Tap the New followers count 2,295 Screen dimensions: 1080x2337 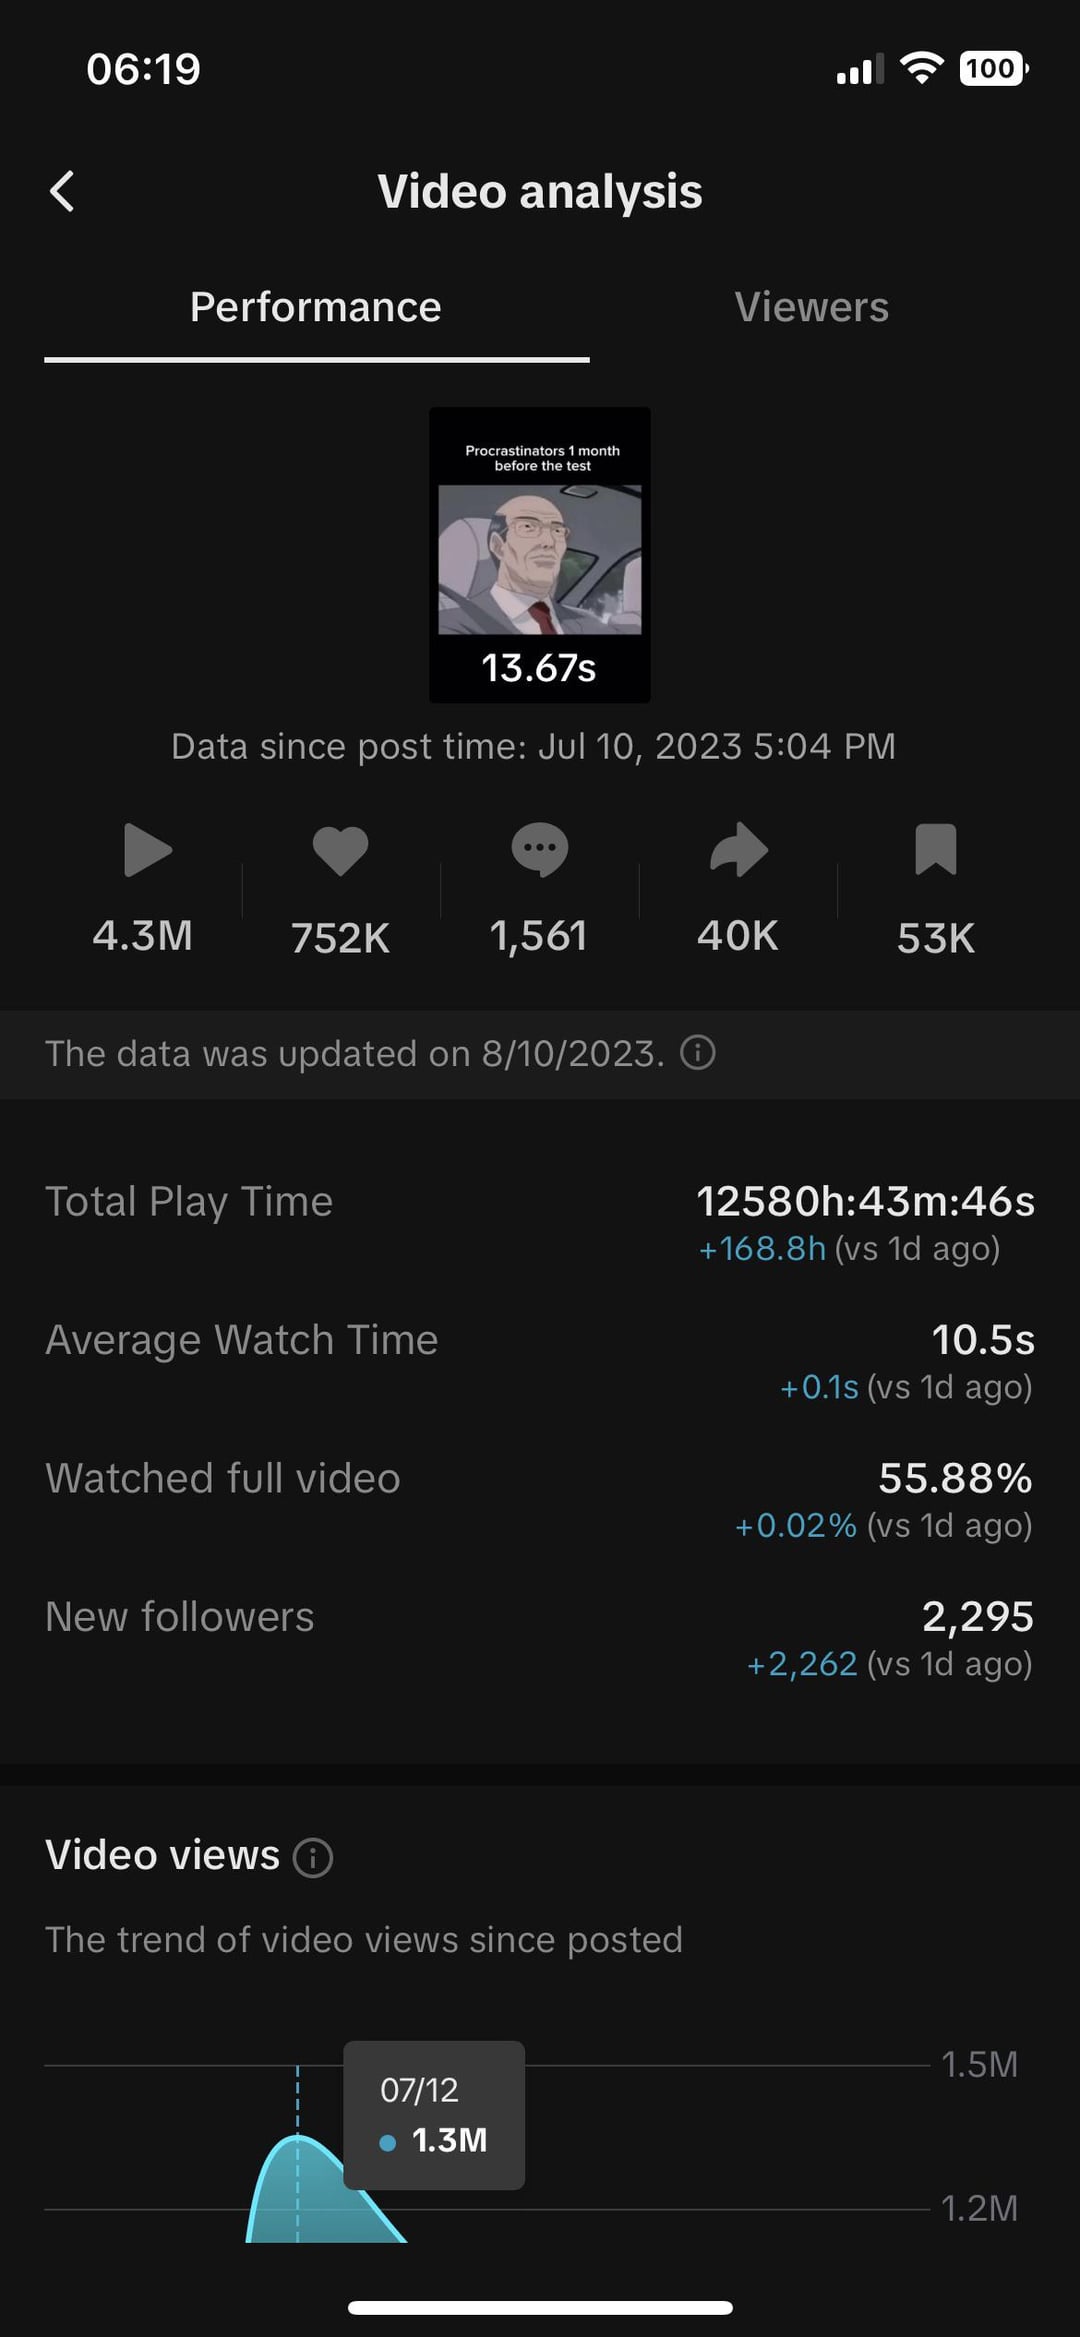[x=978, y=1616]
